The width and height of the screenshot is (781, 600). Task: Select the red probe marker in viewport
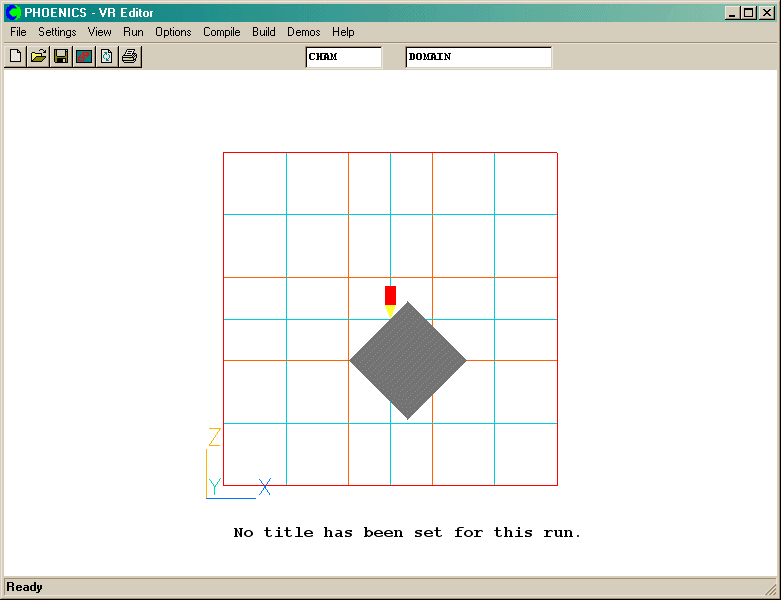tap(390, 295)
